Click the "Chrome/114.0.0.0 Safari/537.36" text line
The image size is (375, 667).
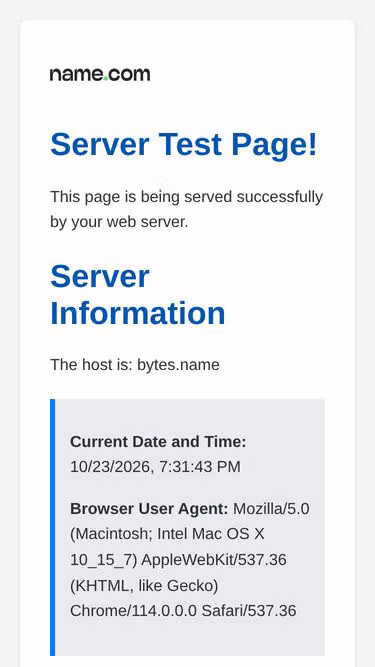click(183, 611)
